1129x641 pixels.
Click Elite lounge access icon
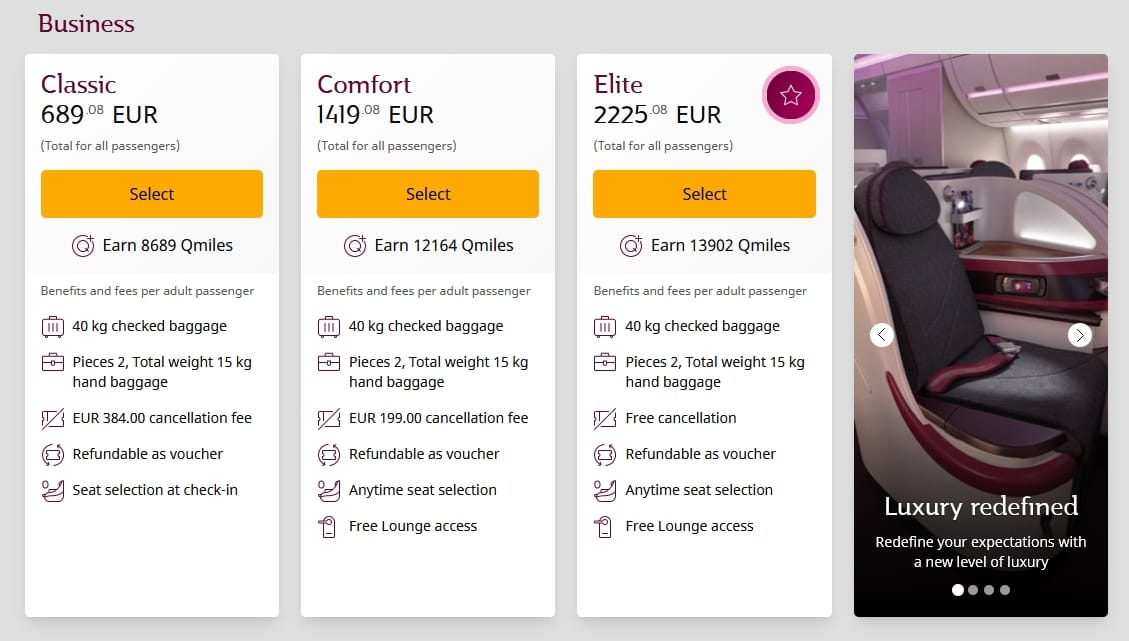click(x=605, y=527)
